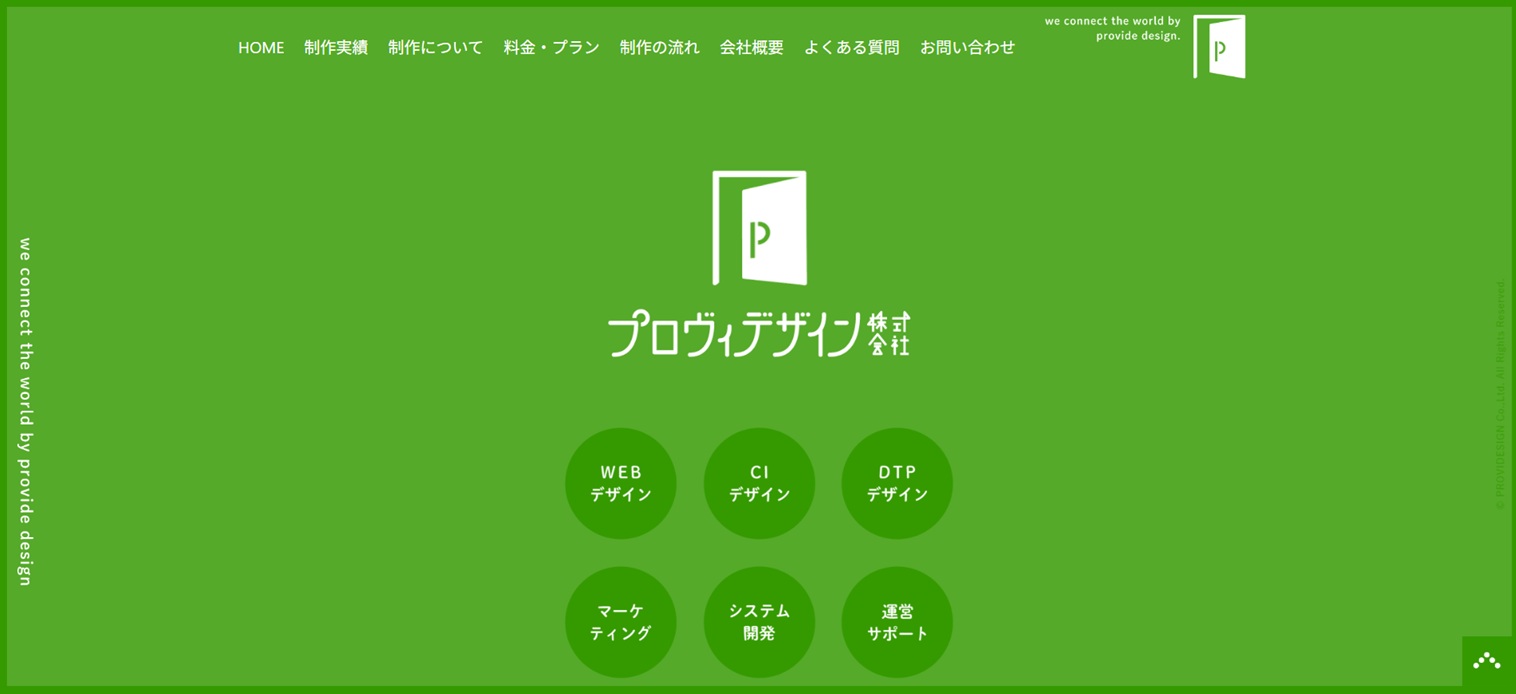The width and height of the screenshot is (1516, 694).
Task: Open the マーケティング circle button
Action: [x=621, y=622]
